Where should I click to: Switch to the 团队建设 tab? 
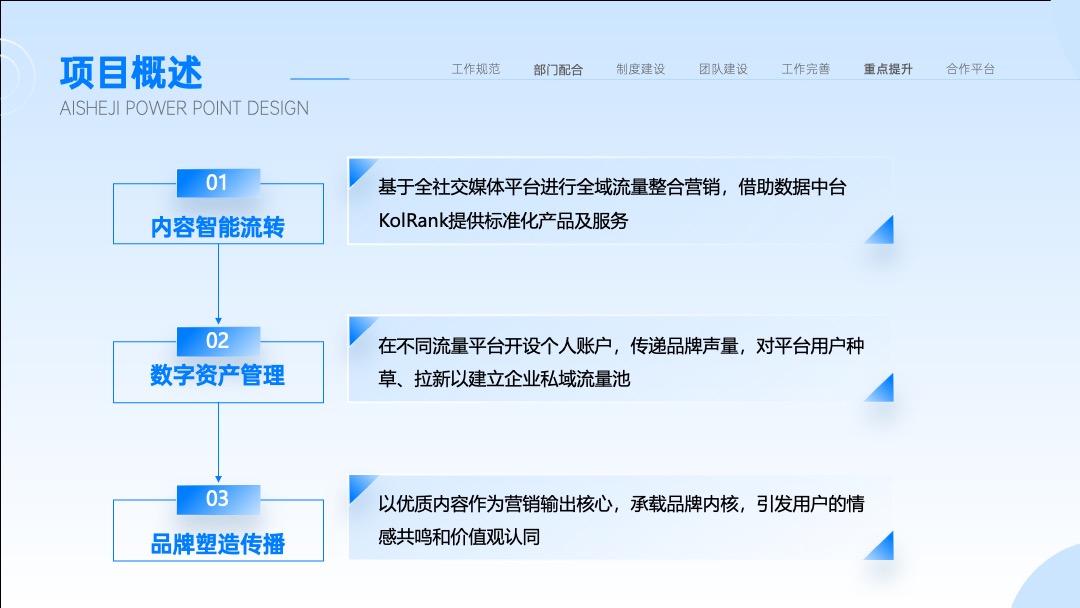tap(723, 69)
